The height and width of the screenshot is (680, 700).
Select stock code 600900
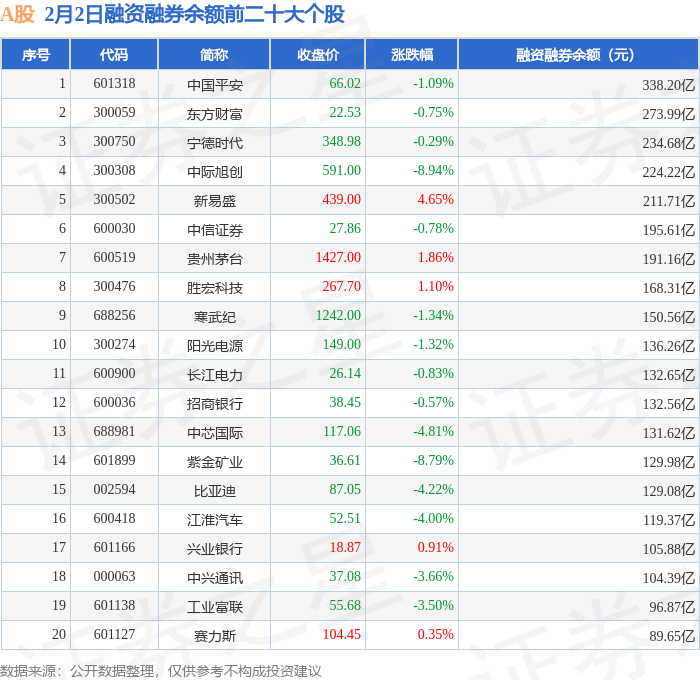click(114, 374)
